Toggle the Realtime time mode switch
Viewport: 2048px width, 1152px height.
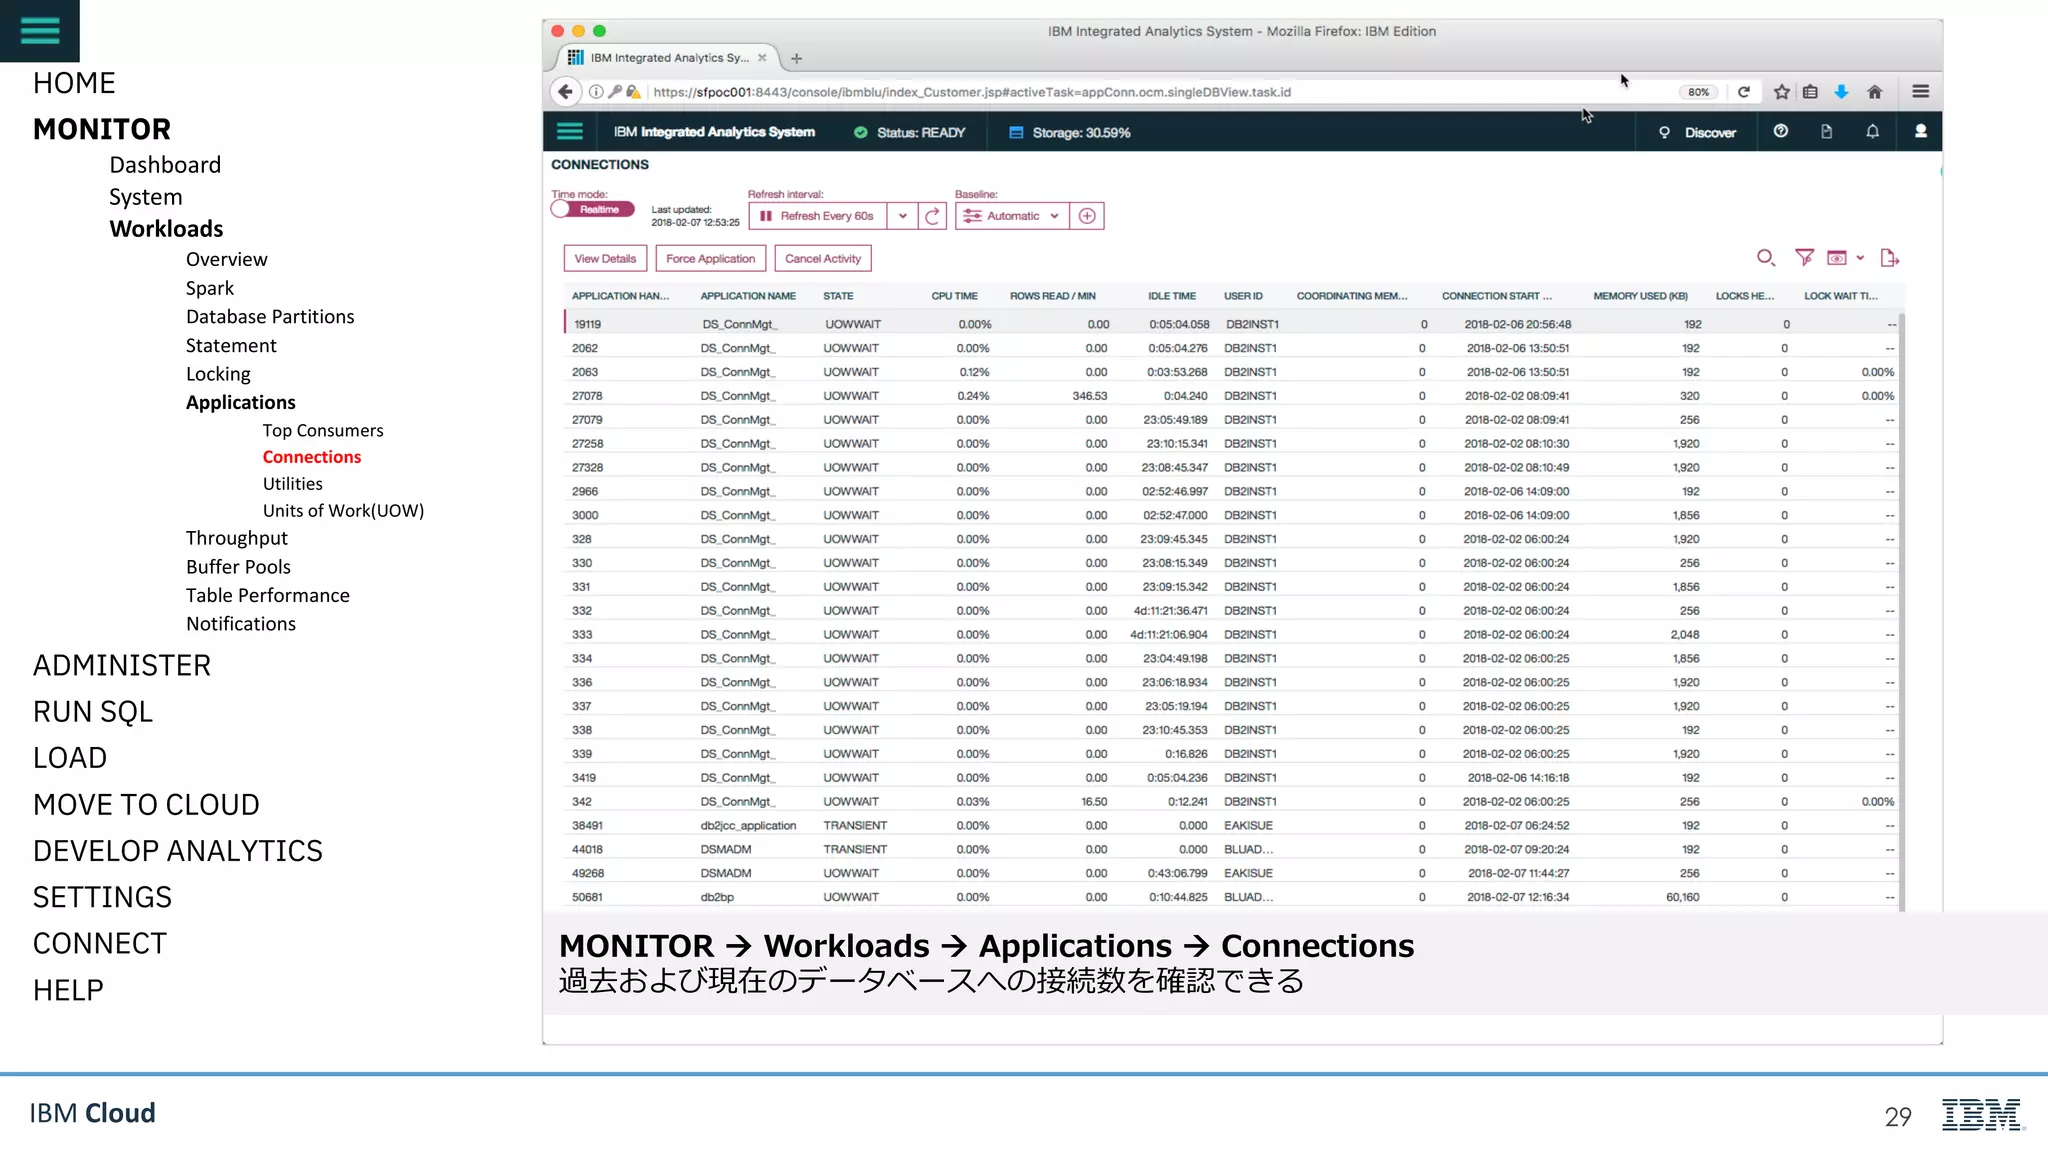[592, 210]
